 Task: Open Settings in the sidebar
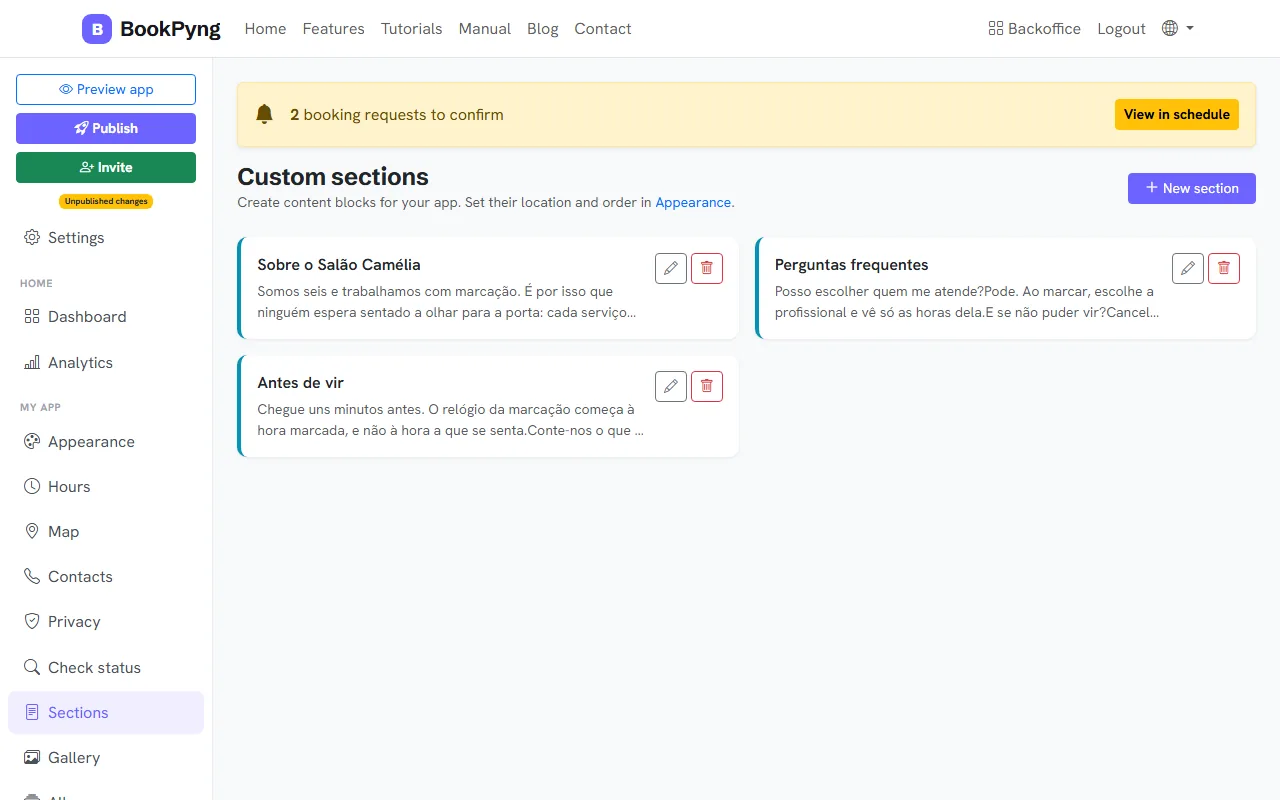(106, 238)
